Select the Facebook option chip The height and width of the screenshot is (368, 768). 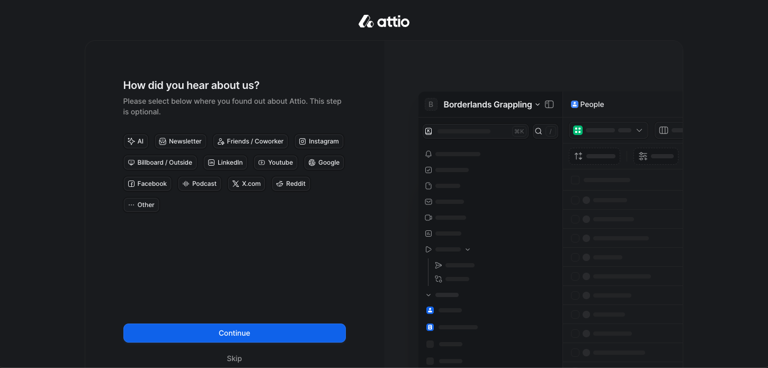147,184
